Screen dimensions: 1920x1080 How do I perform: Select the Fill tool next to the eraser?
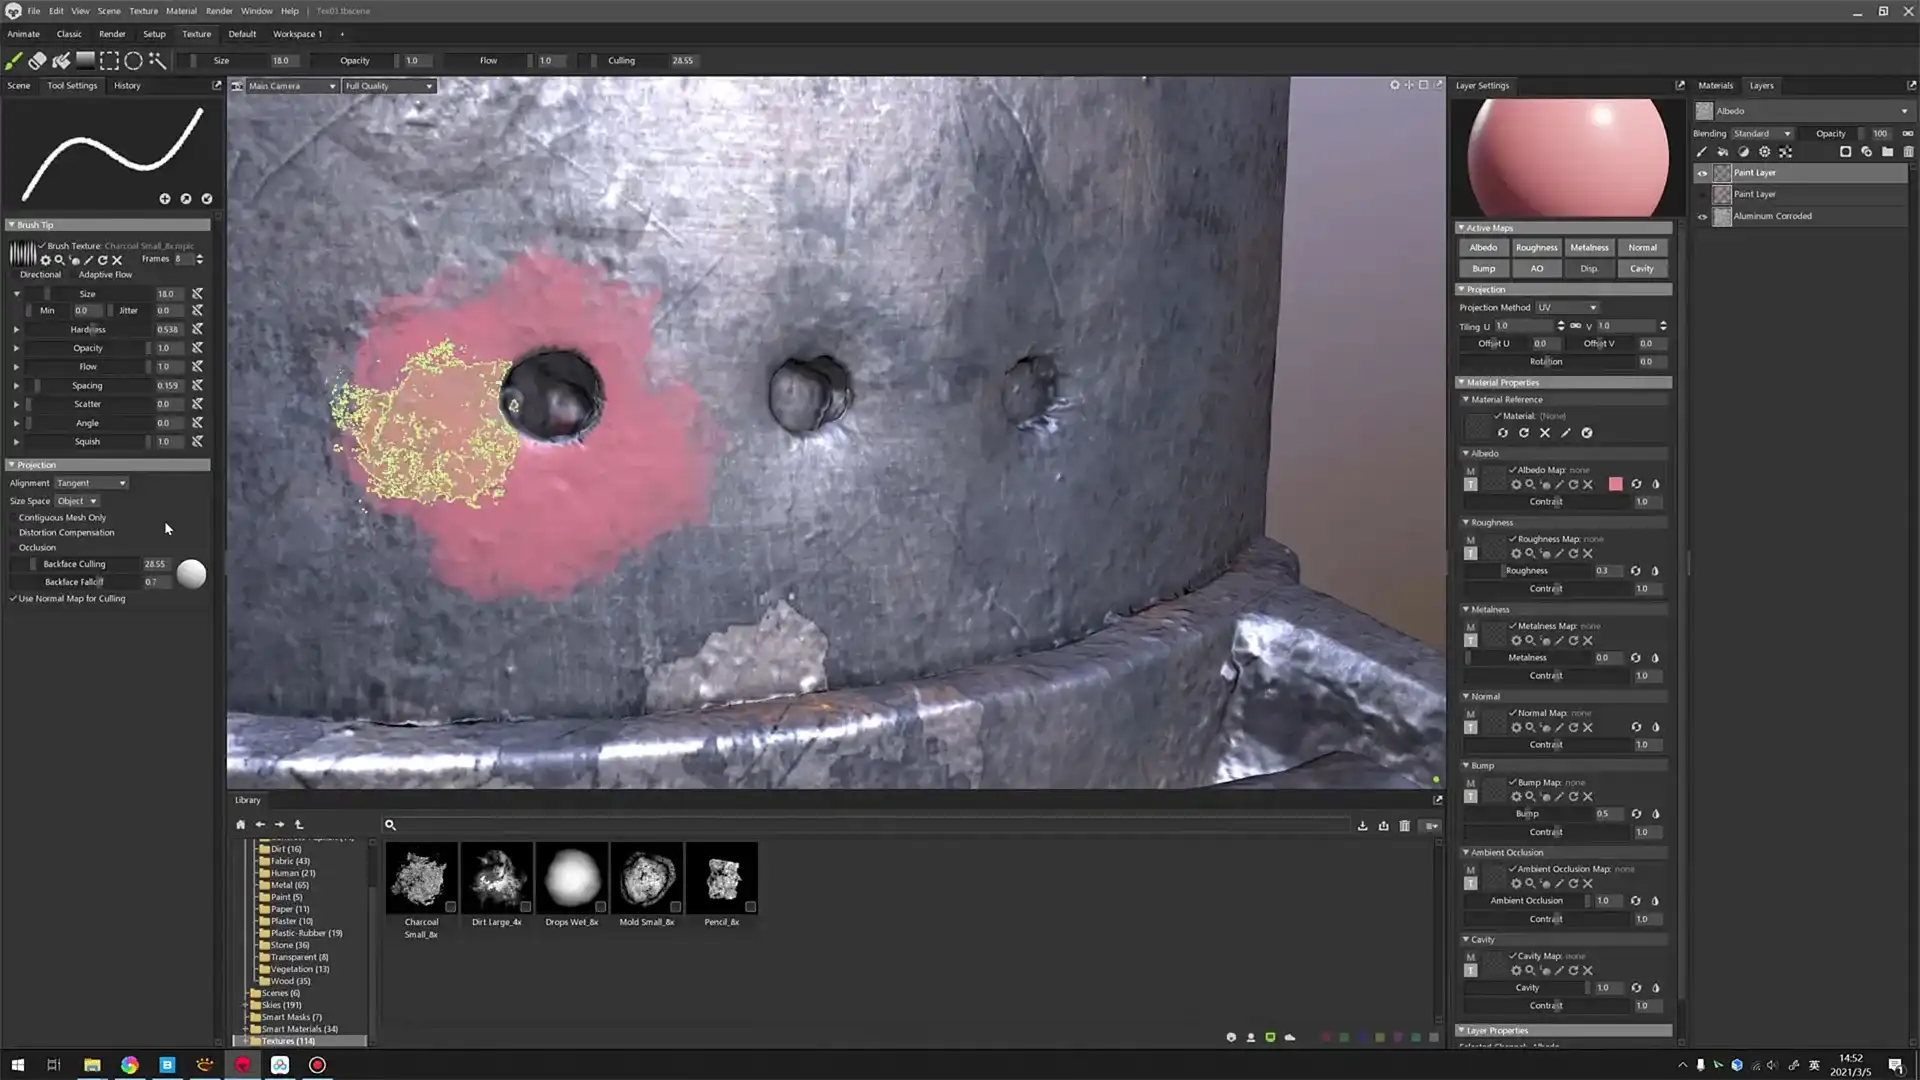[x=61, y=60]
